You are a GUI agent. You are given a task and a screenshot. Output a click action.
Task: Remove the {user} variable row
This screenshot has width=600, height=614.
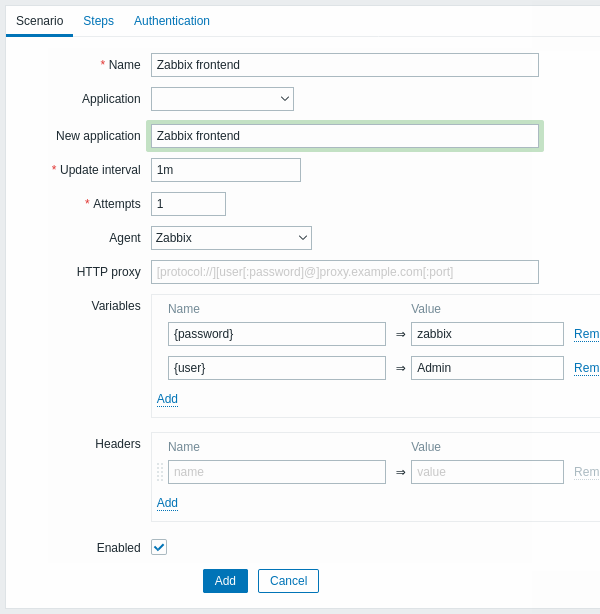pyautogui.click(x=586, y=368)
